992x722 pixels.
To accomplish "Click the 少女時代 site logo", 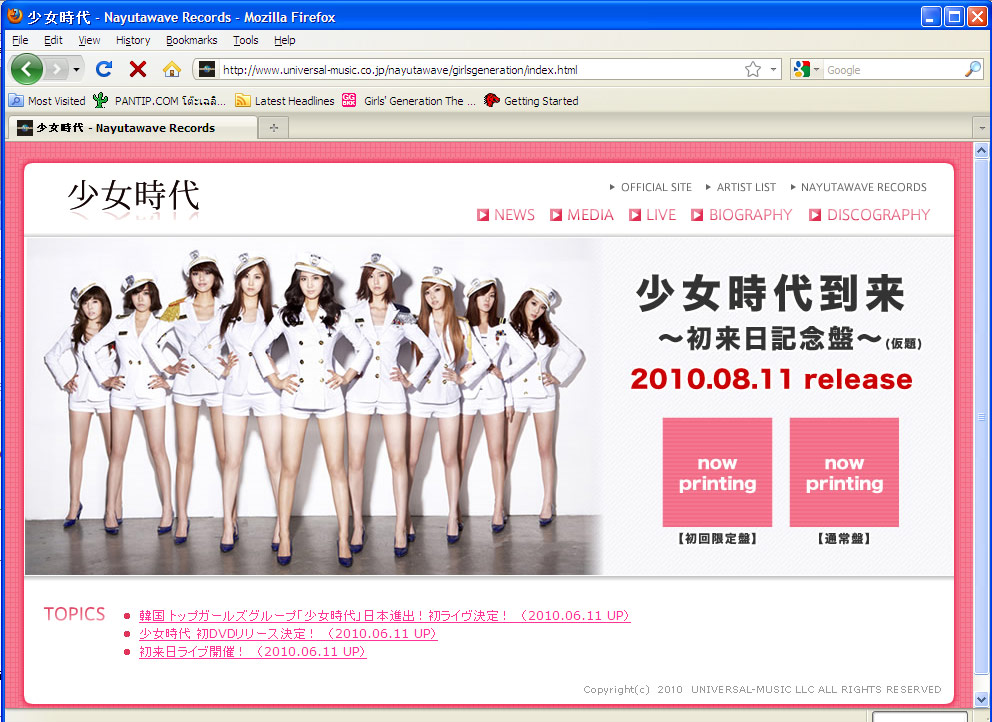I will click(133, 196).
